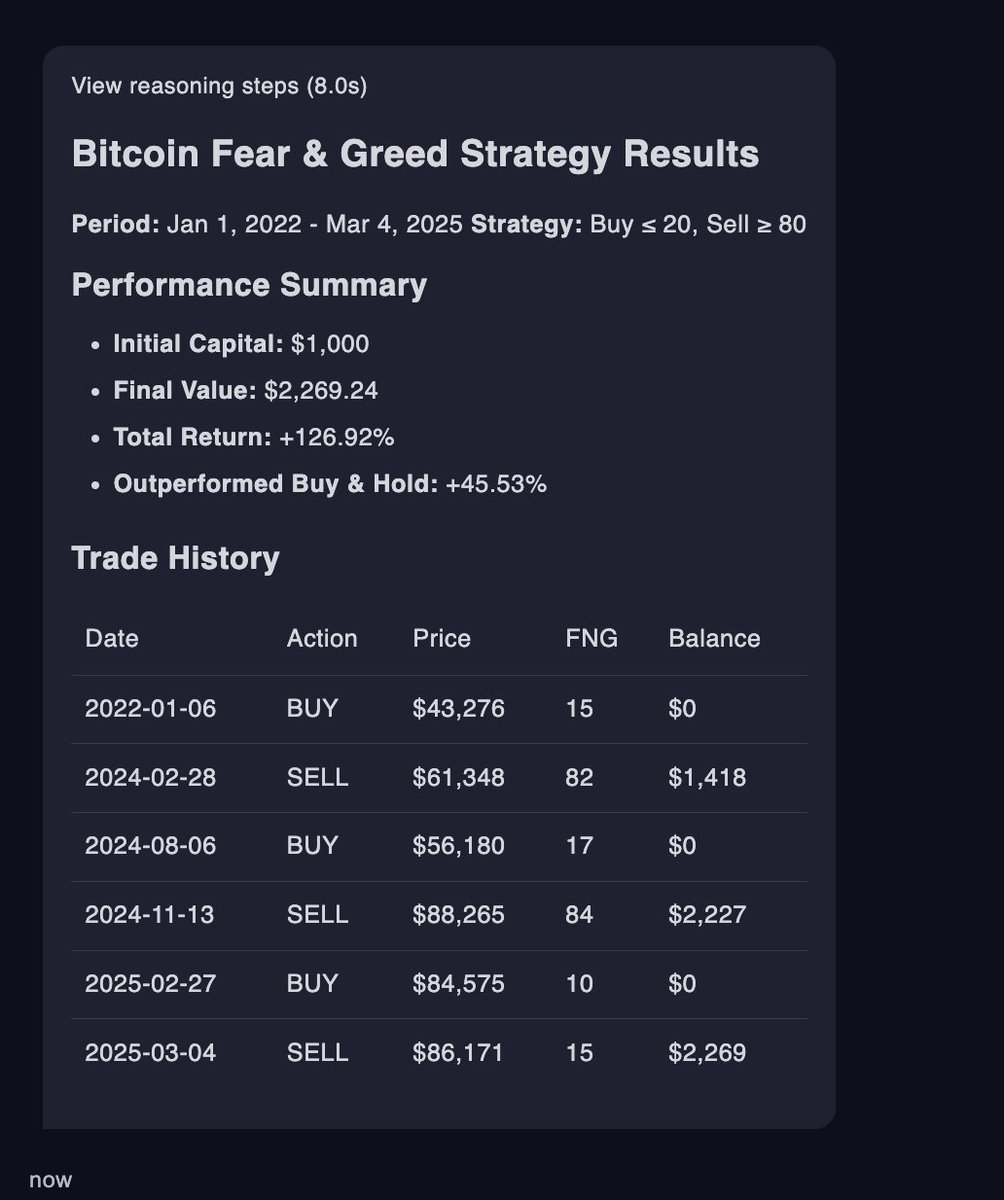The image size is (1004, 1200).
Task: Click the Price column header
Action: click(442, 638)
